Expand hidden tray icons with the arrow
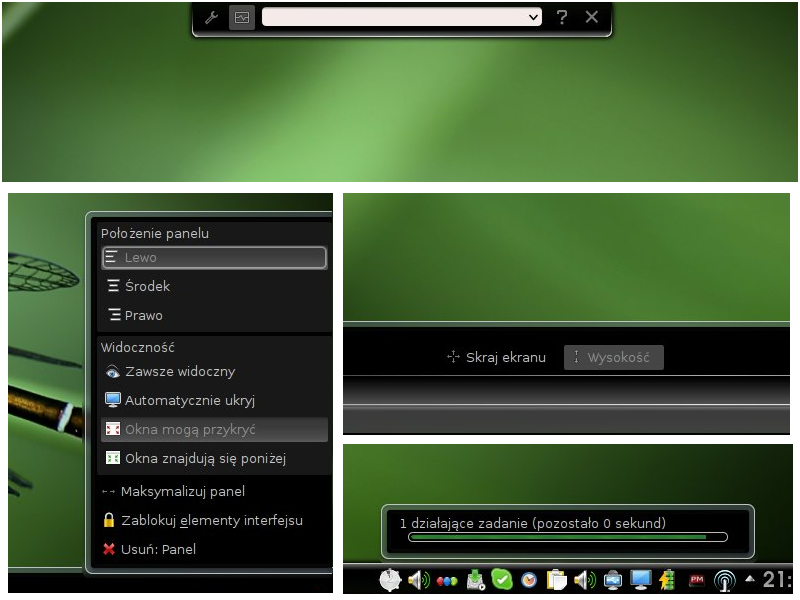Image resolution: width=800 pixels, height=600 pixels. pyautogui.click(x=750, y=579)
